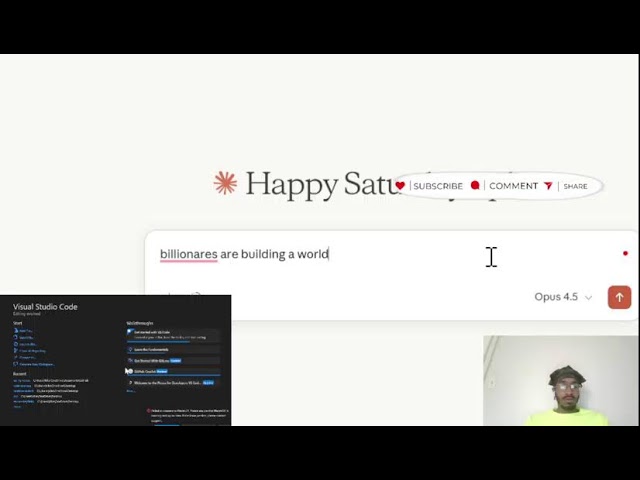
Task: Click into the chat prompt text field
Action: point(400,254)
